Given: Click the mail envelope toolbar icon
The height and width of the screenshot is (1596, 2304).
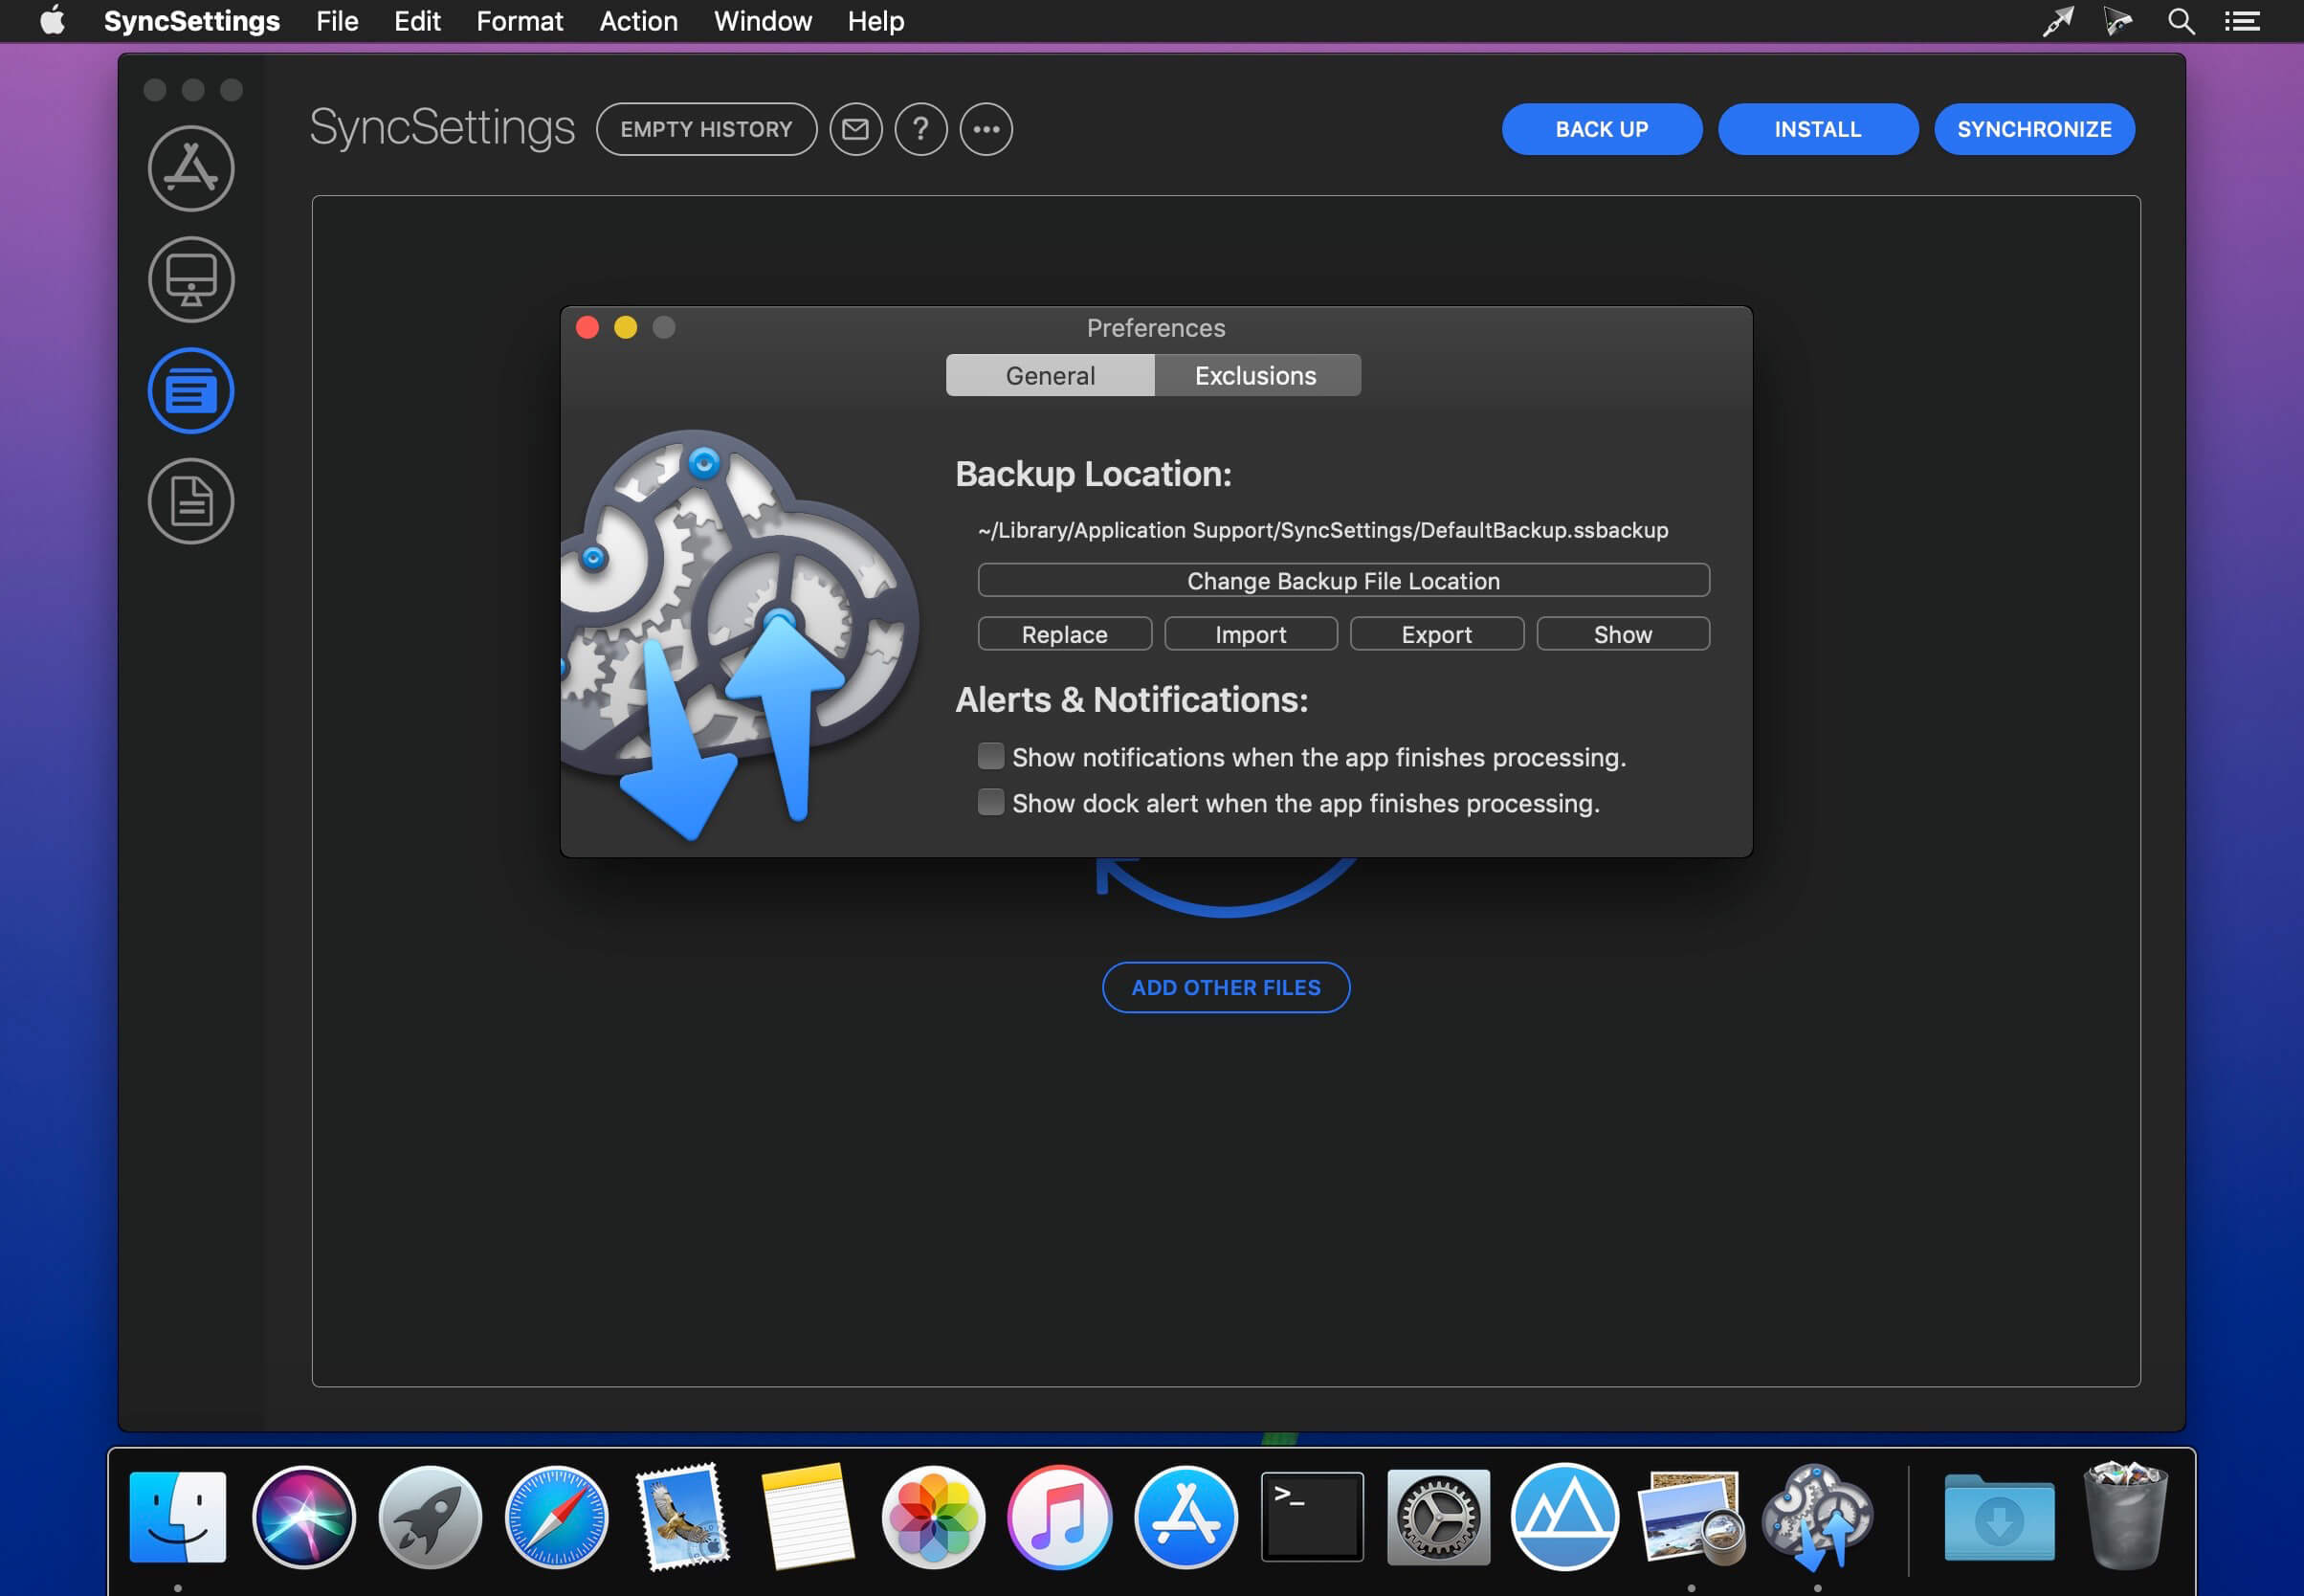Looking at the screenshot, I should pos(855,129).
